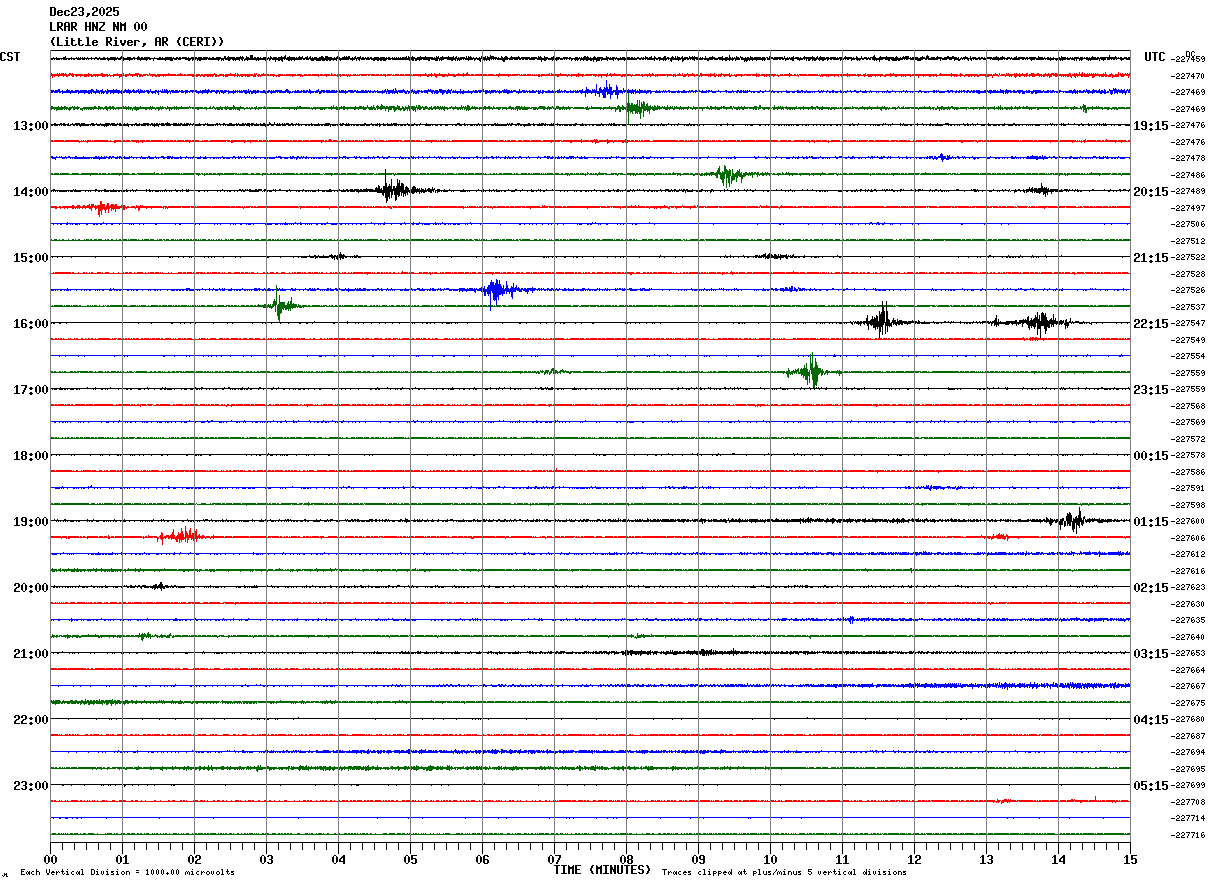
Task: Select the 22:00 CST hour label
Action: tap(30, 720)
